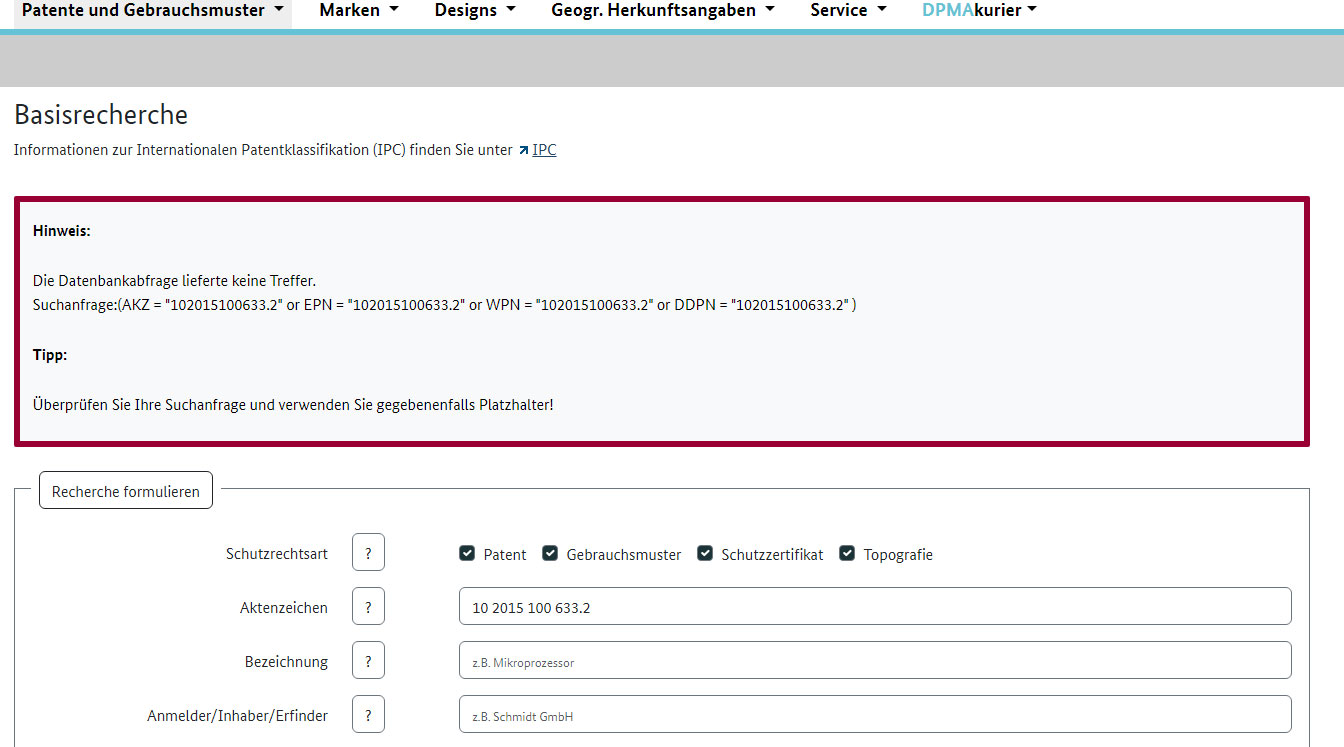This screenshot has width=1344, height=747.
Task: Click the Anmelder/Inhaber/Erfinder input field
Action: (874, 715)
